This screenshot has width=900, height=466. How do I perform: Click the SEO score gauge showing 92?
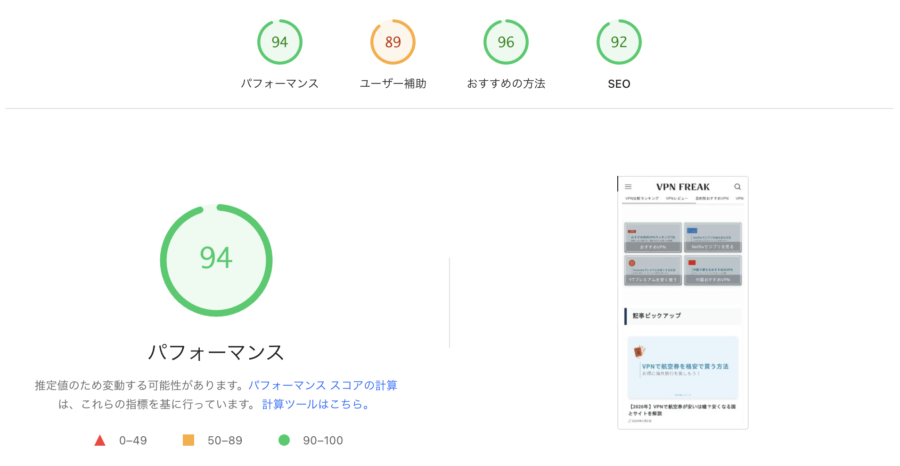(619, 42)
